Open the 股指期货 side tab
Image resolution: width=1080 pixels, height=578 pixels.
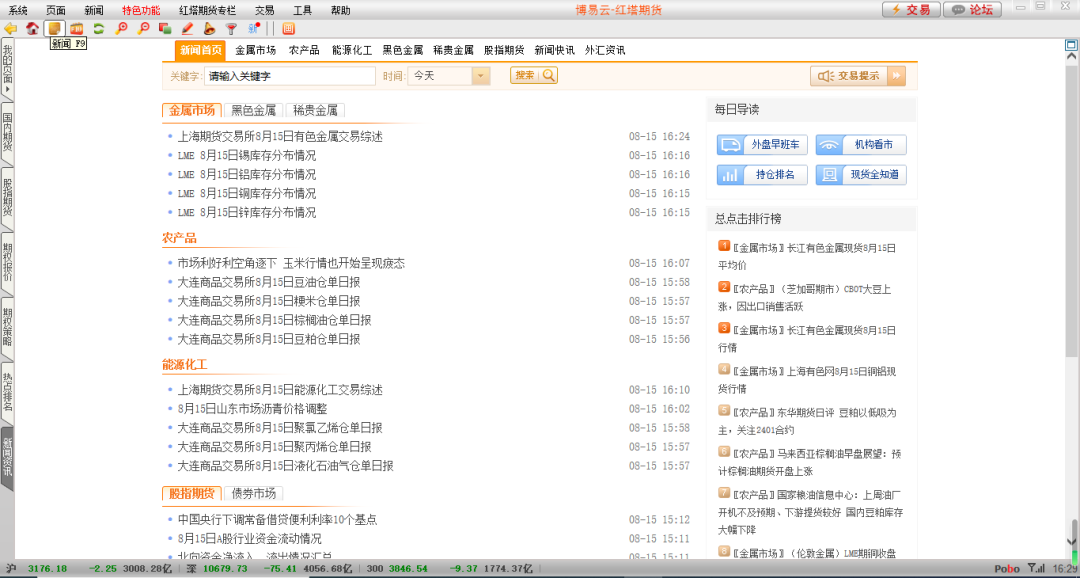tap(8, 198)
